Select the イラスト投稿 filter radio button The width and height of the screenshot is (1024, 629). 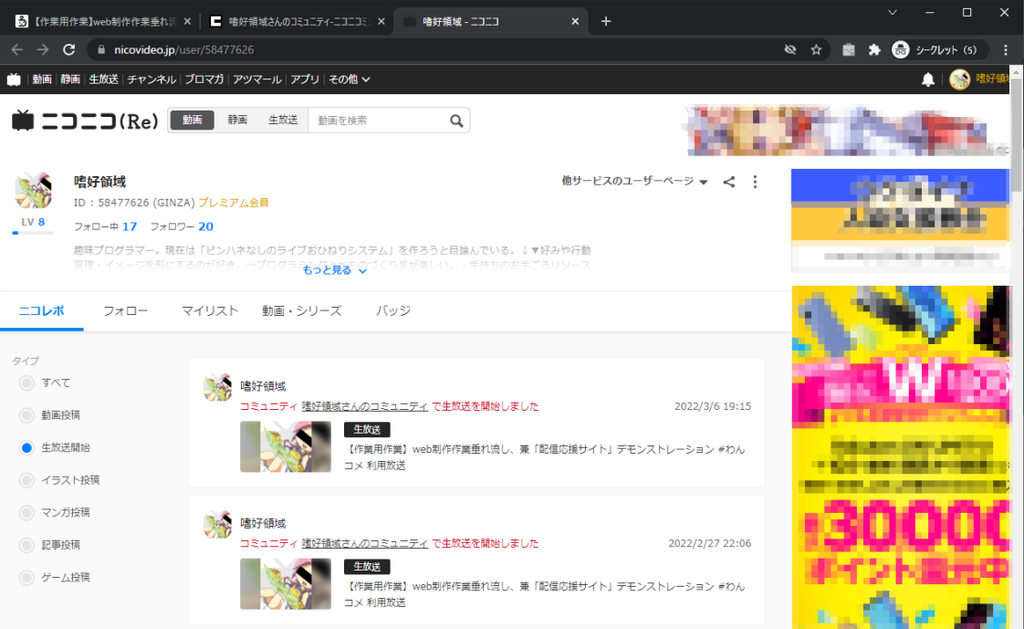coord(27,480)
